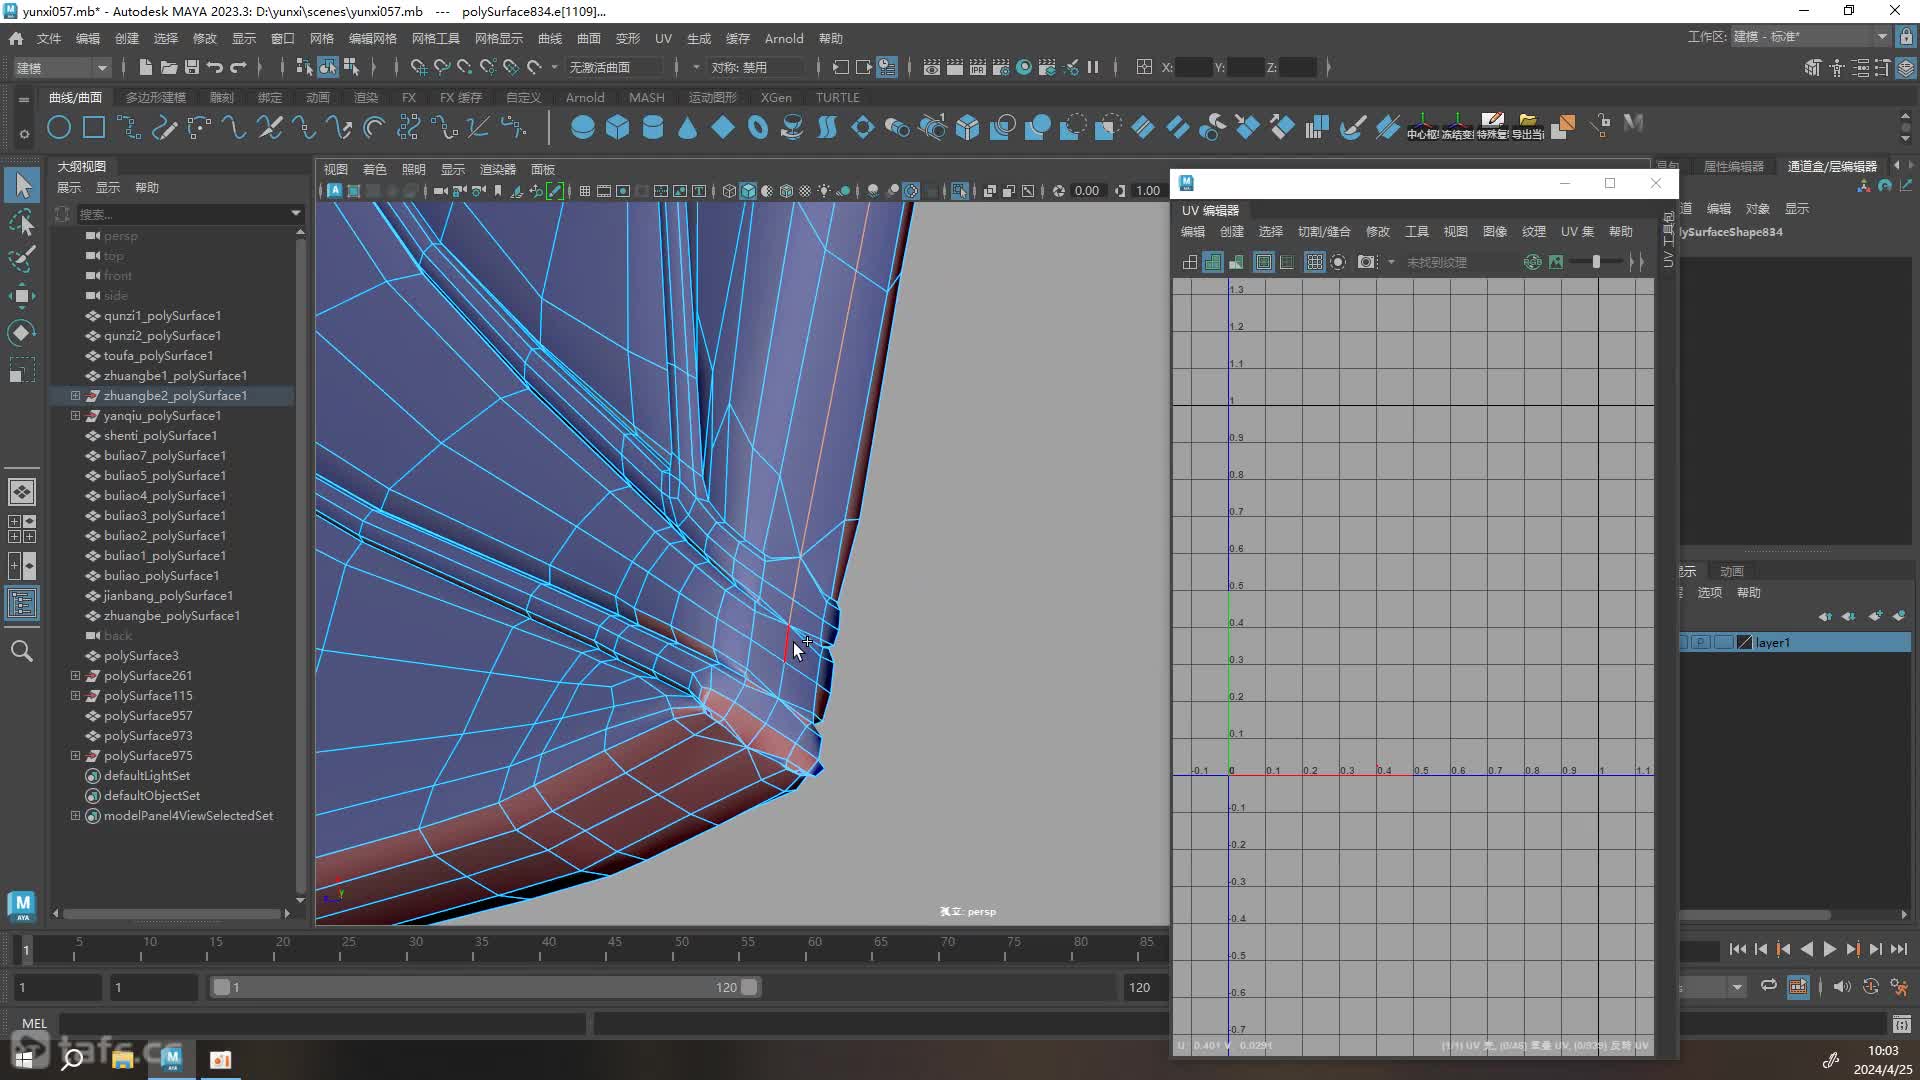
Task: Expand polySurface115 in outliner
Action: (x=75, y=695)
